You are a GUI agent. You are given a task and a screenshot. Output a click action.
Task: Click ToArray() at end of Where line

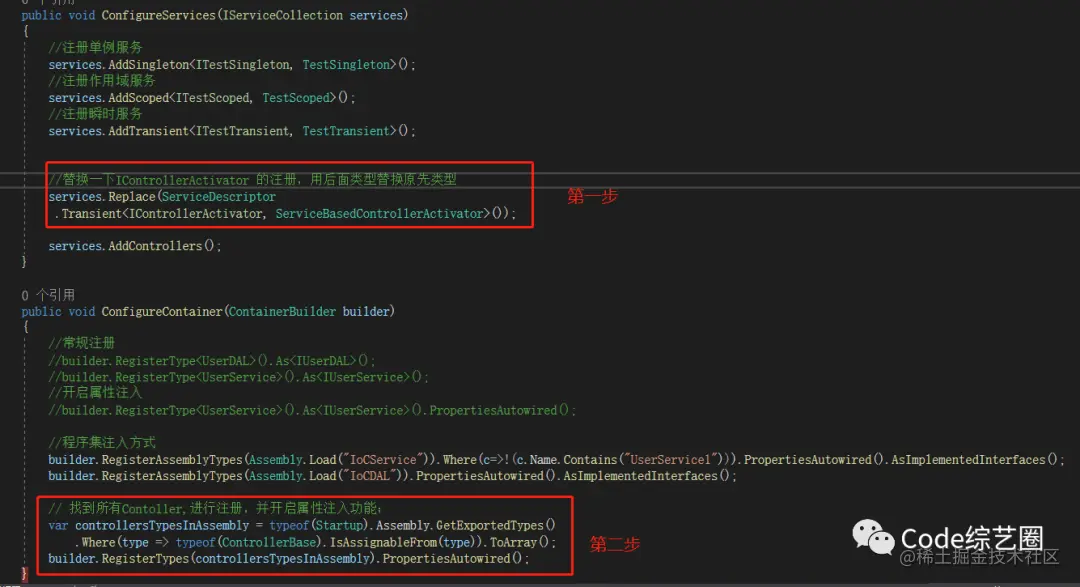coord(519,542)
